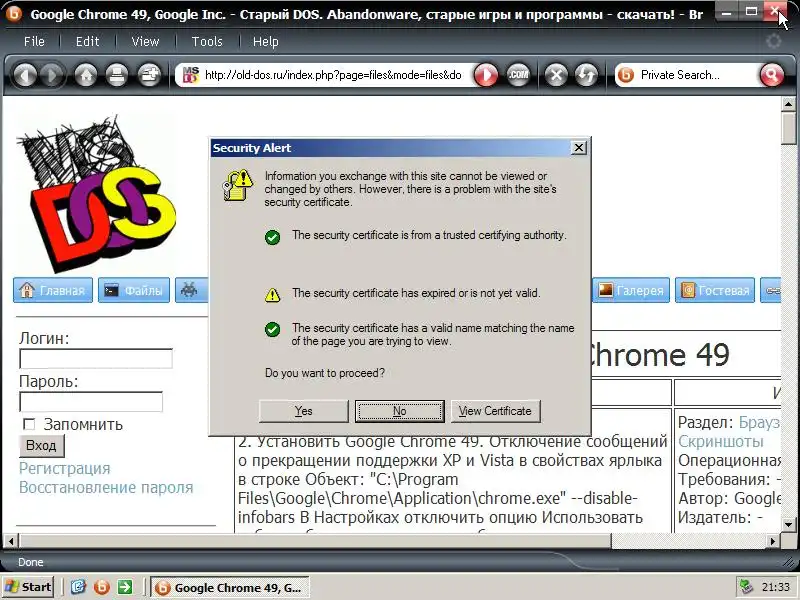This screenshot has height=600, width=800.
Task: Print the page using the printer icon
Action: pyautogui.click(x=117, y=76)
